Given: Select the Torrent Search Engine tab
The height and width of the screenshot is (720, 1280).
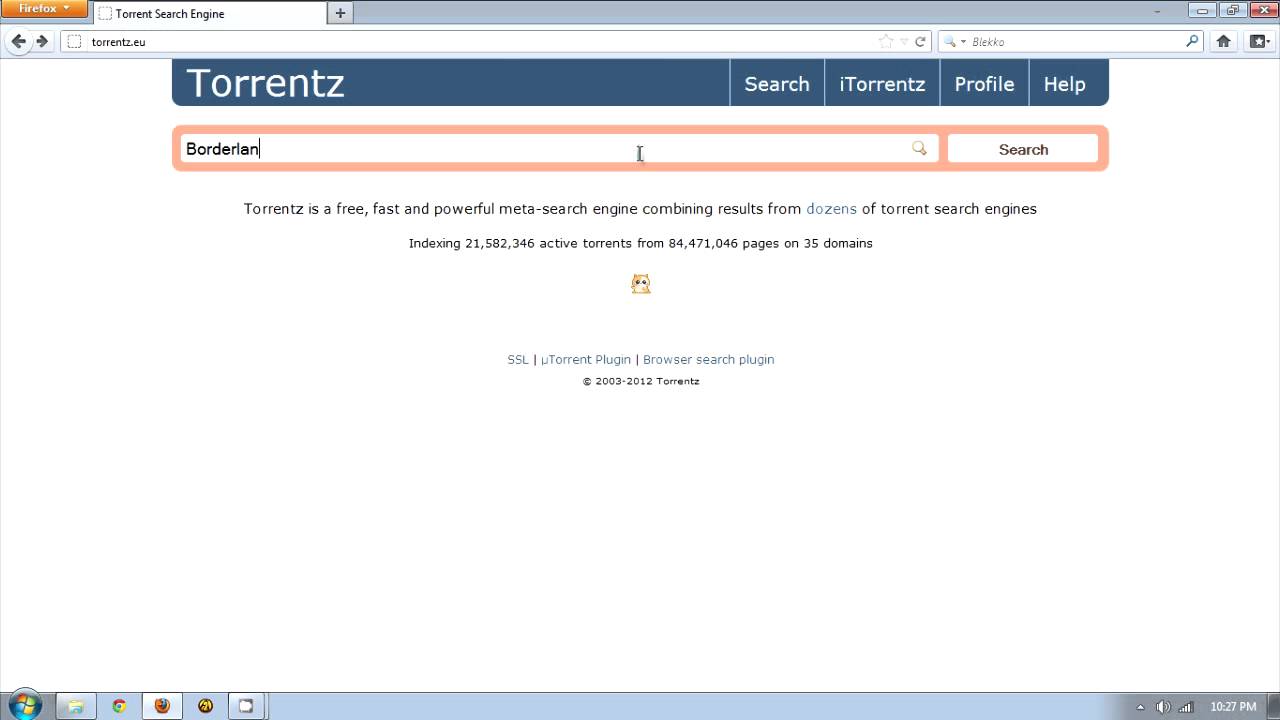Looking at the screenshot, I should point(210,14).
